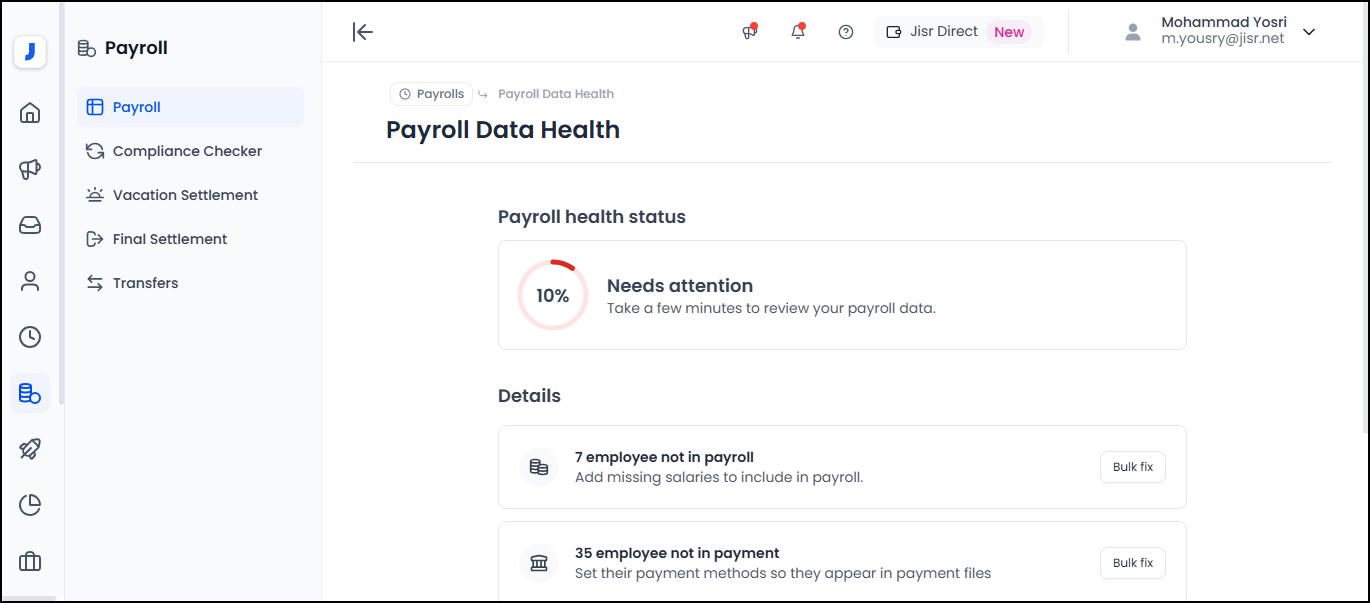1370x603 pixels.
Task: Click the rocket icon in left rail
Action: pyautogui.click(x=30, y=449)
